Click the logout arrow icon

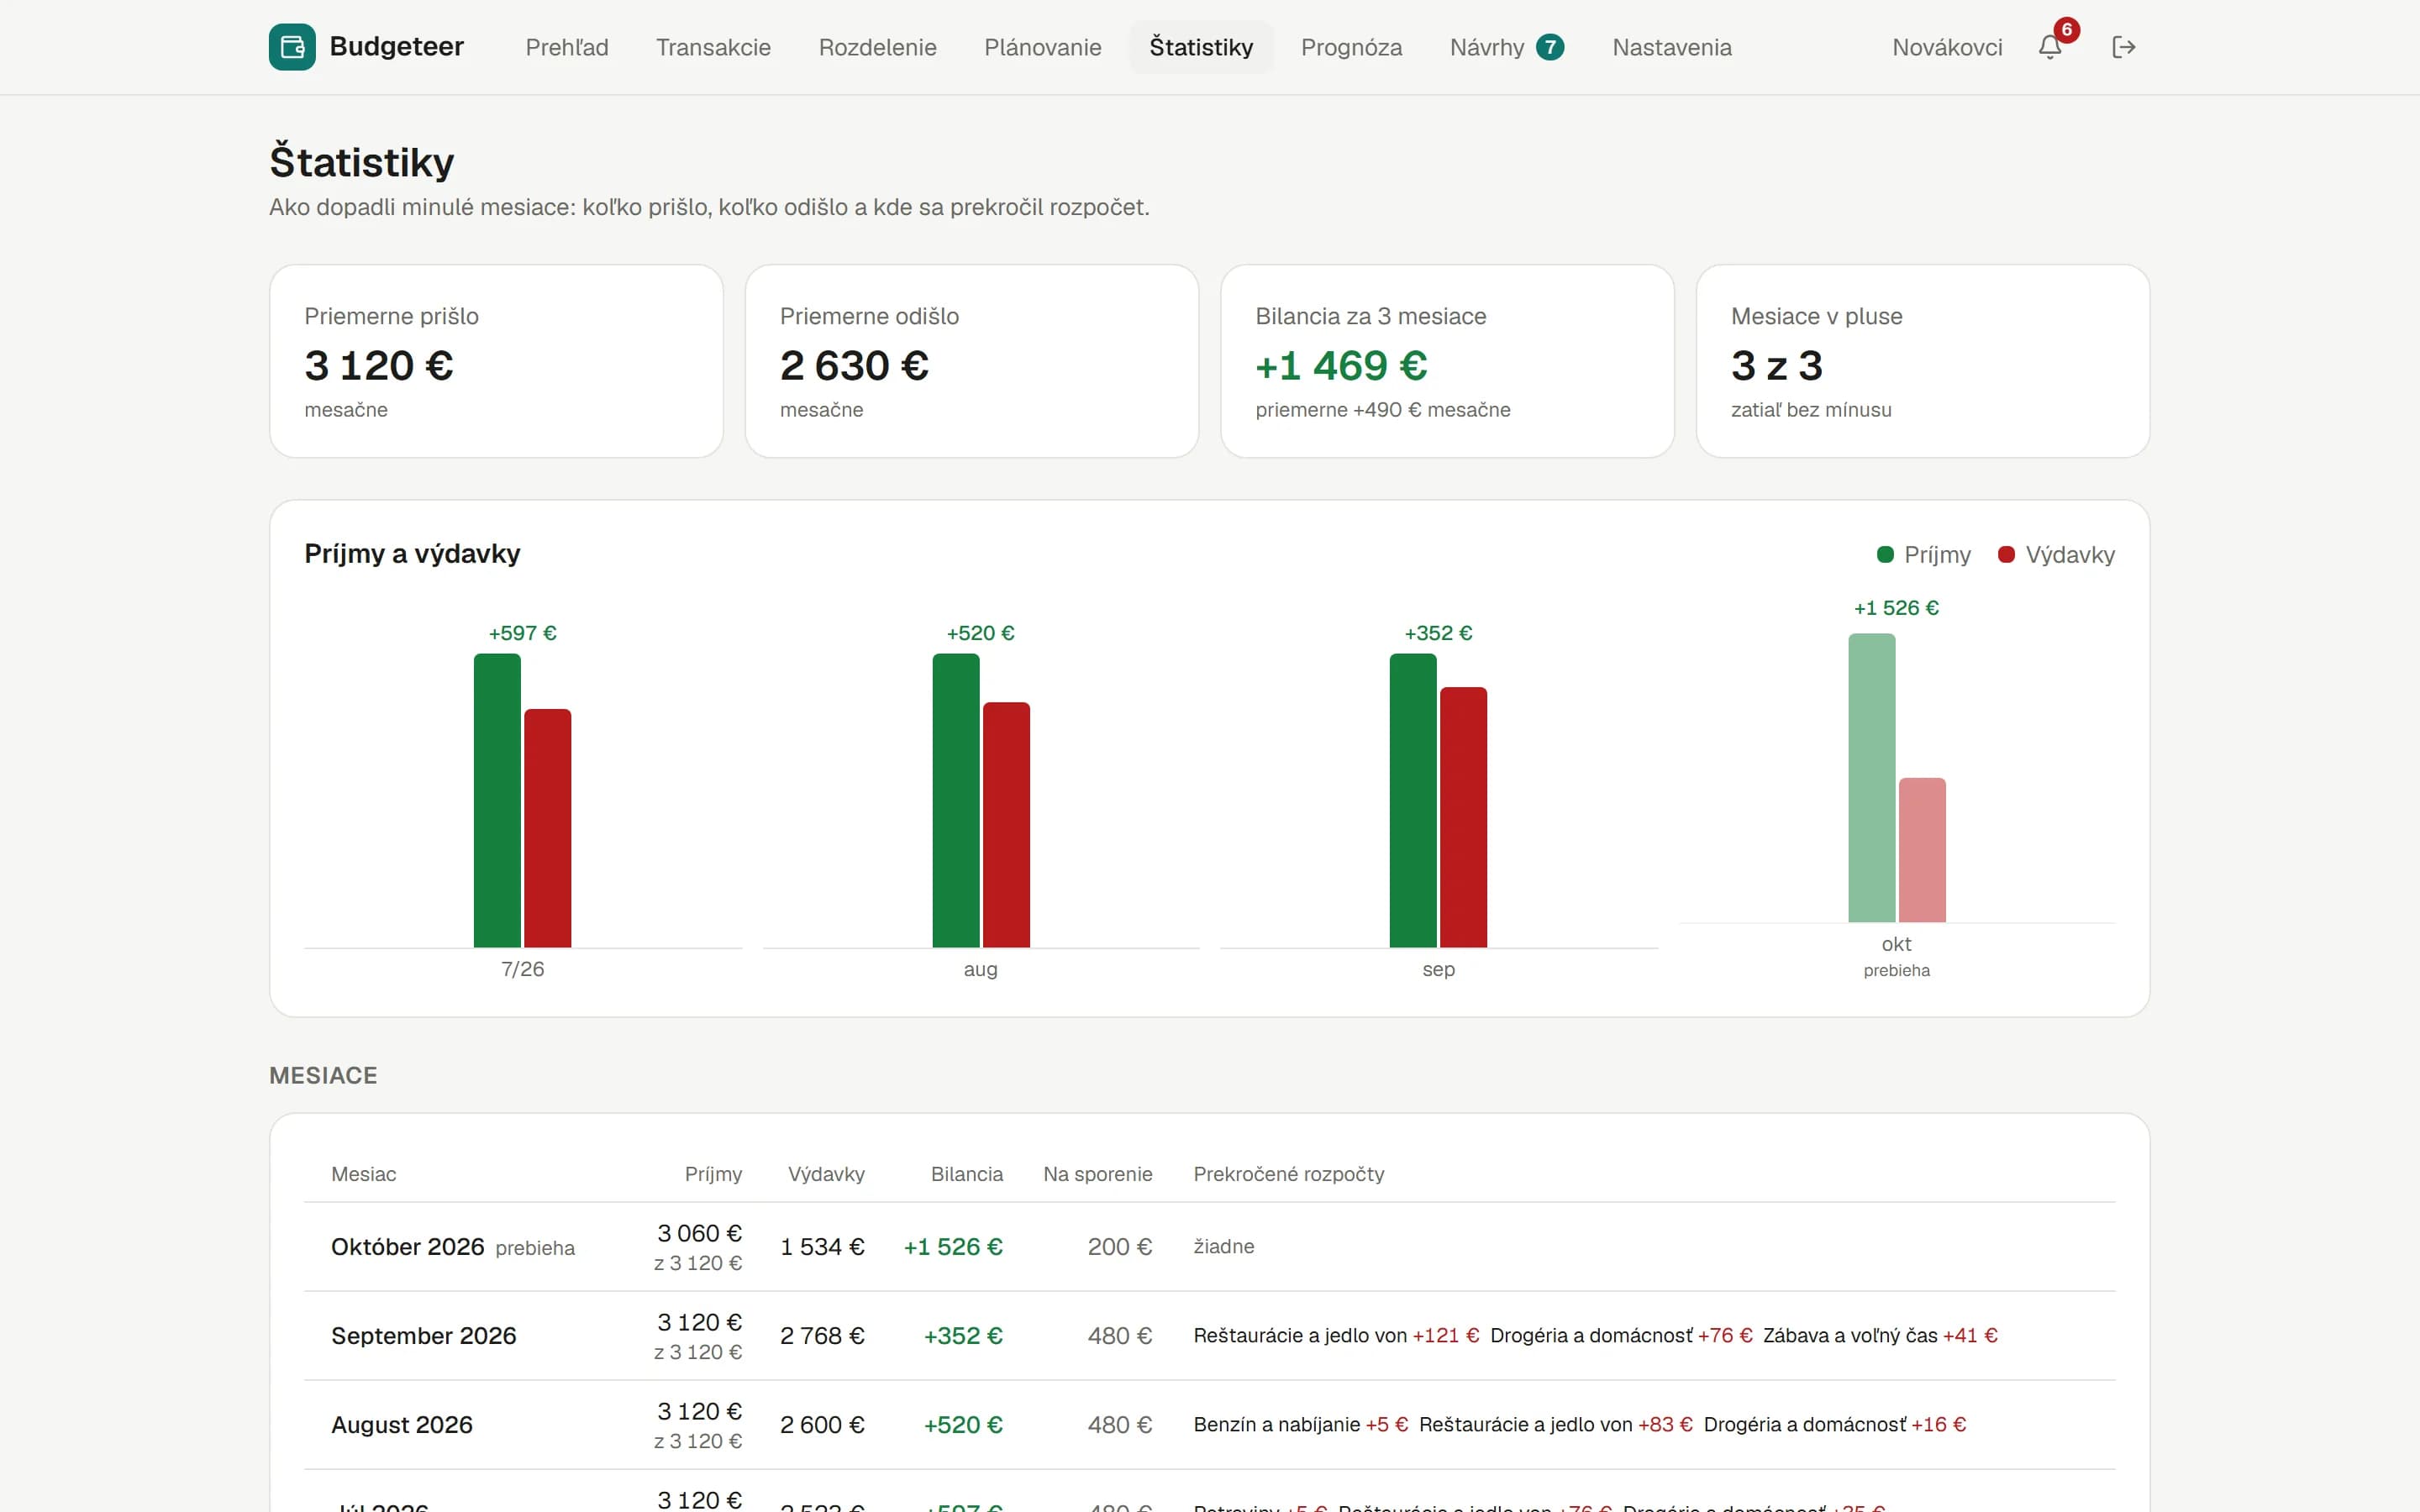pos(2124,47)
